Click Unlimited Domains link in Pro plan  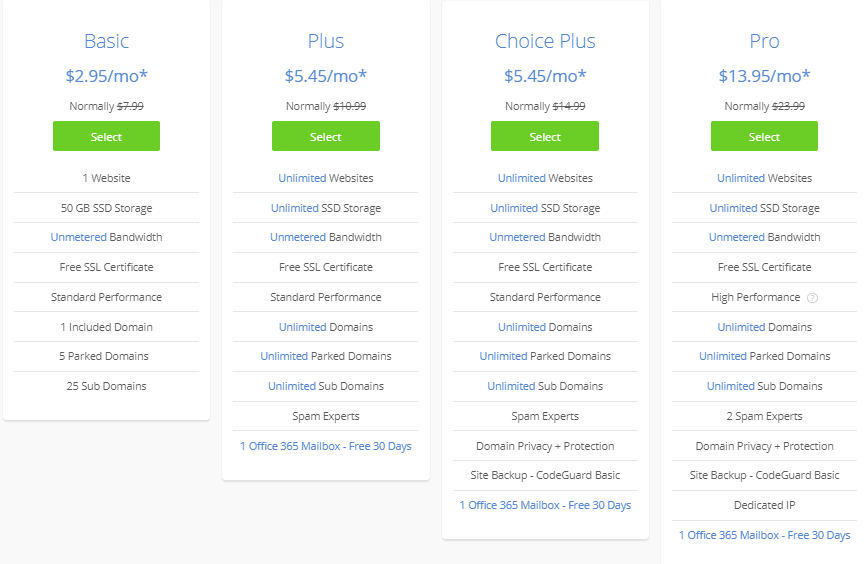741,327
